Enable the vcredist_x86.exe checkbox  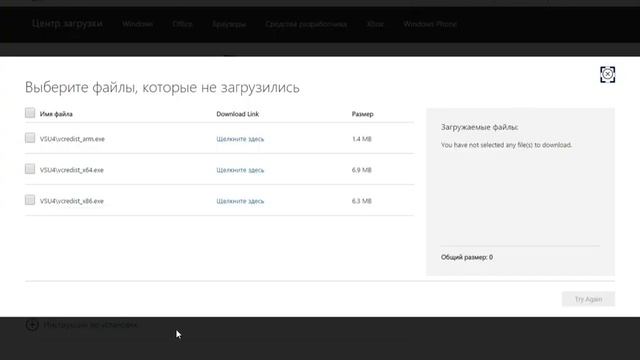click(x=30, y=200)
